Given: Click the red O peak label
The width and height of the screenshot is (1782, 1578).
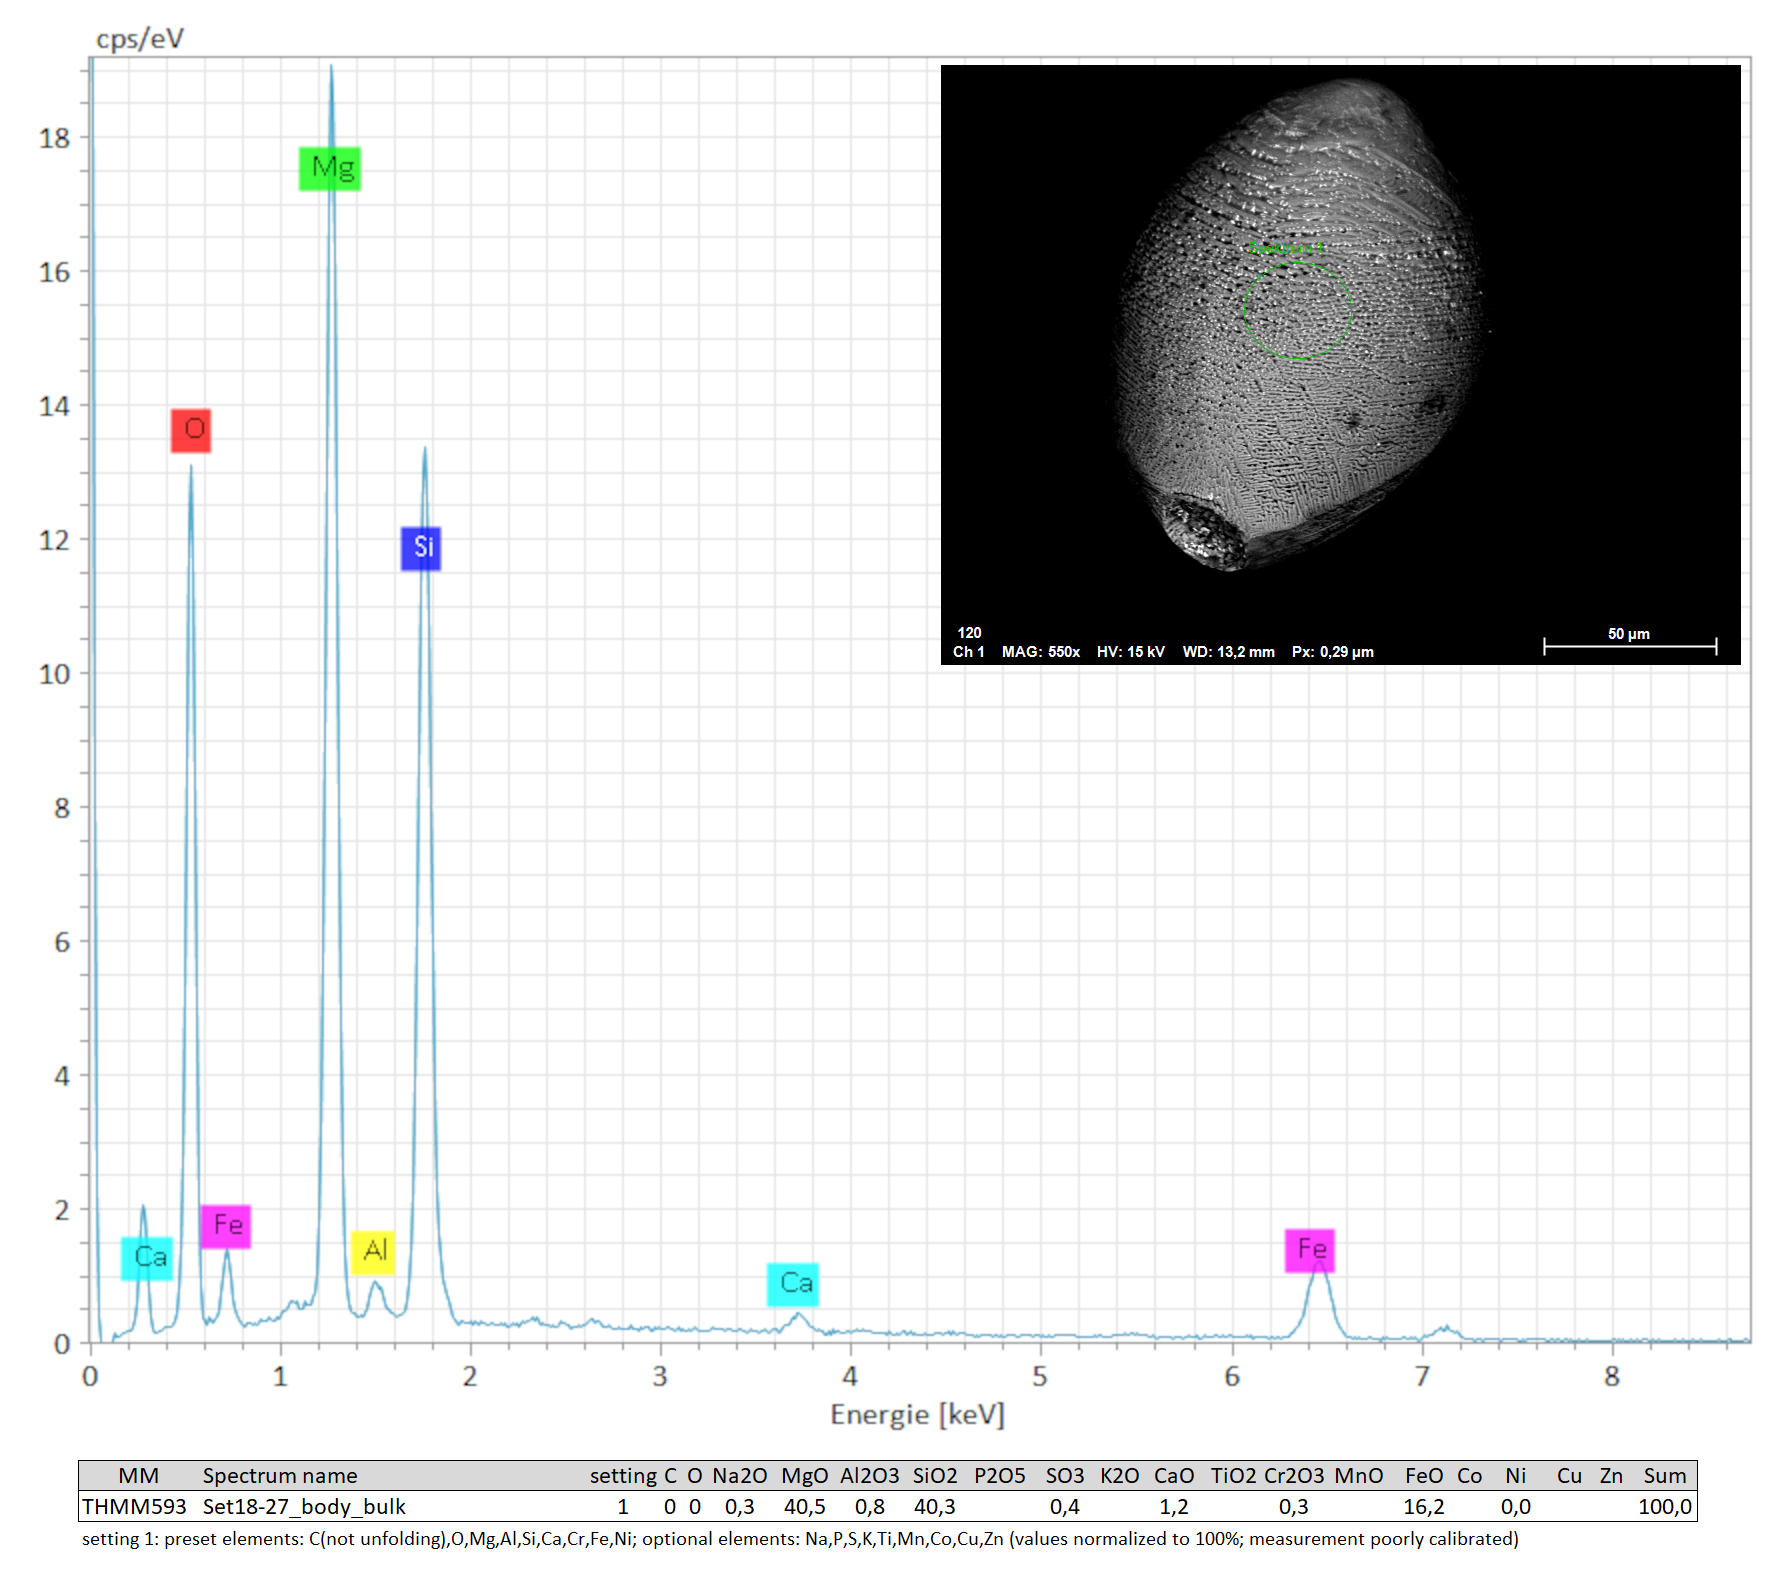Looking at the screenshot, I should [x=191, y=430].
